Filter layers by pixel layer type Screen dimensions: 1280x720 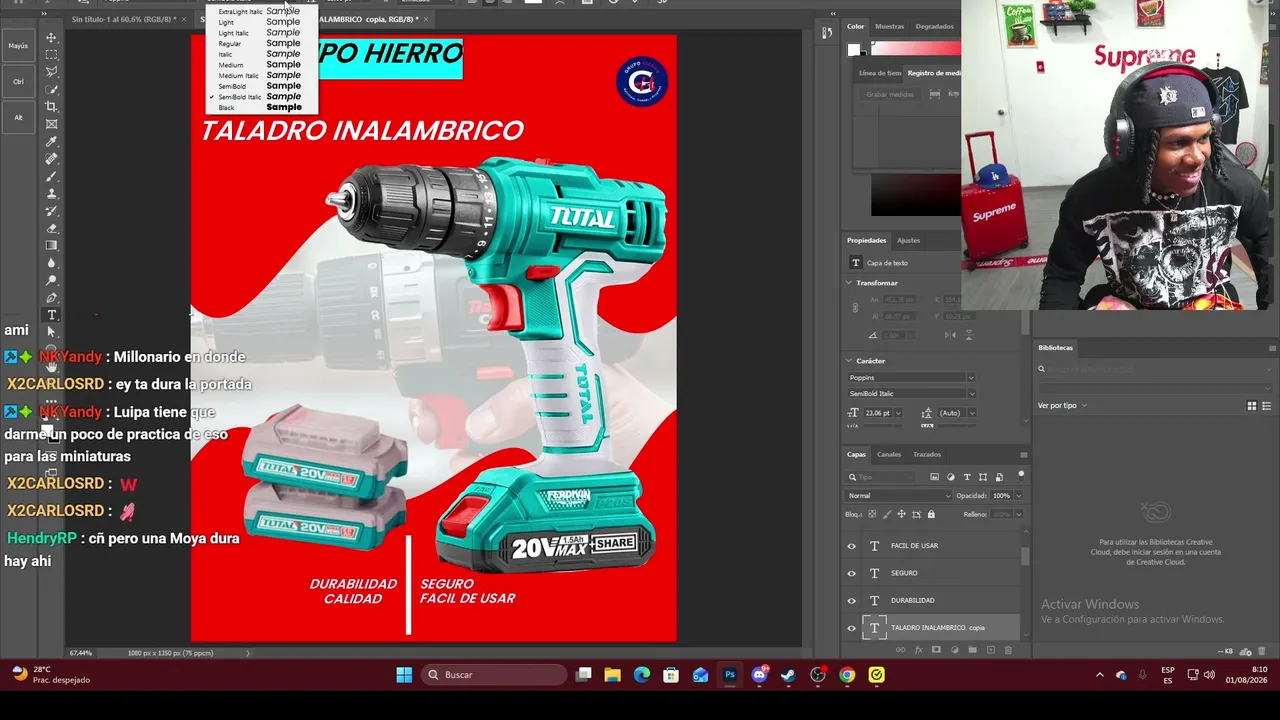tap(934, 477)
